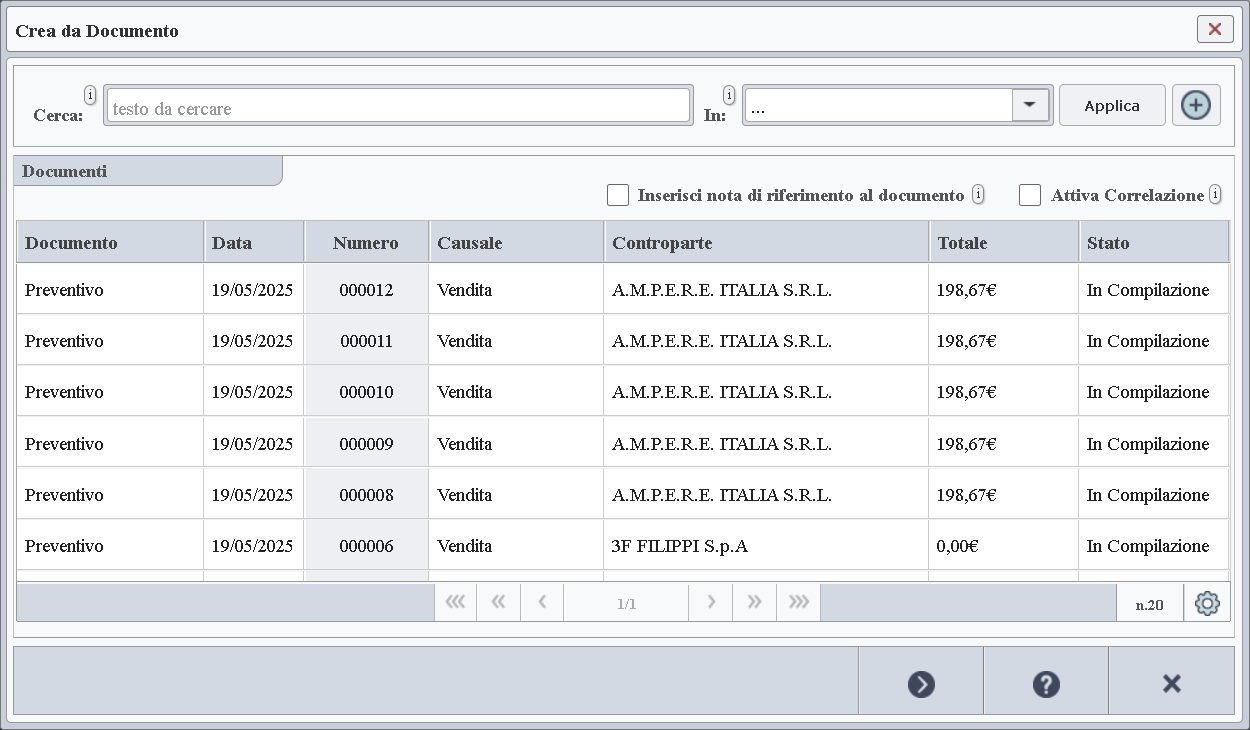Viewport: 1250px width, 730px height.
Task: Click the 0,00€ total cell
Action: point(1003,546)
